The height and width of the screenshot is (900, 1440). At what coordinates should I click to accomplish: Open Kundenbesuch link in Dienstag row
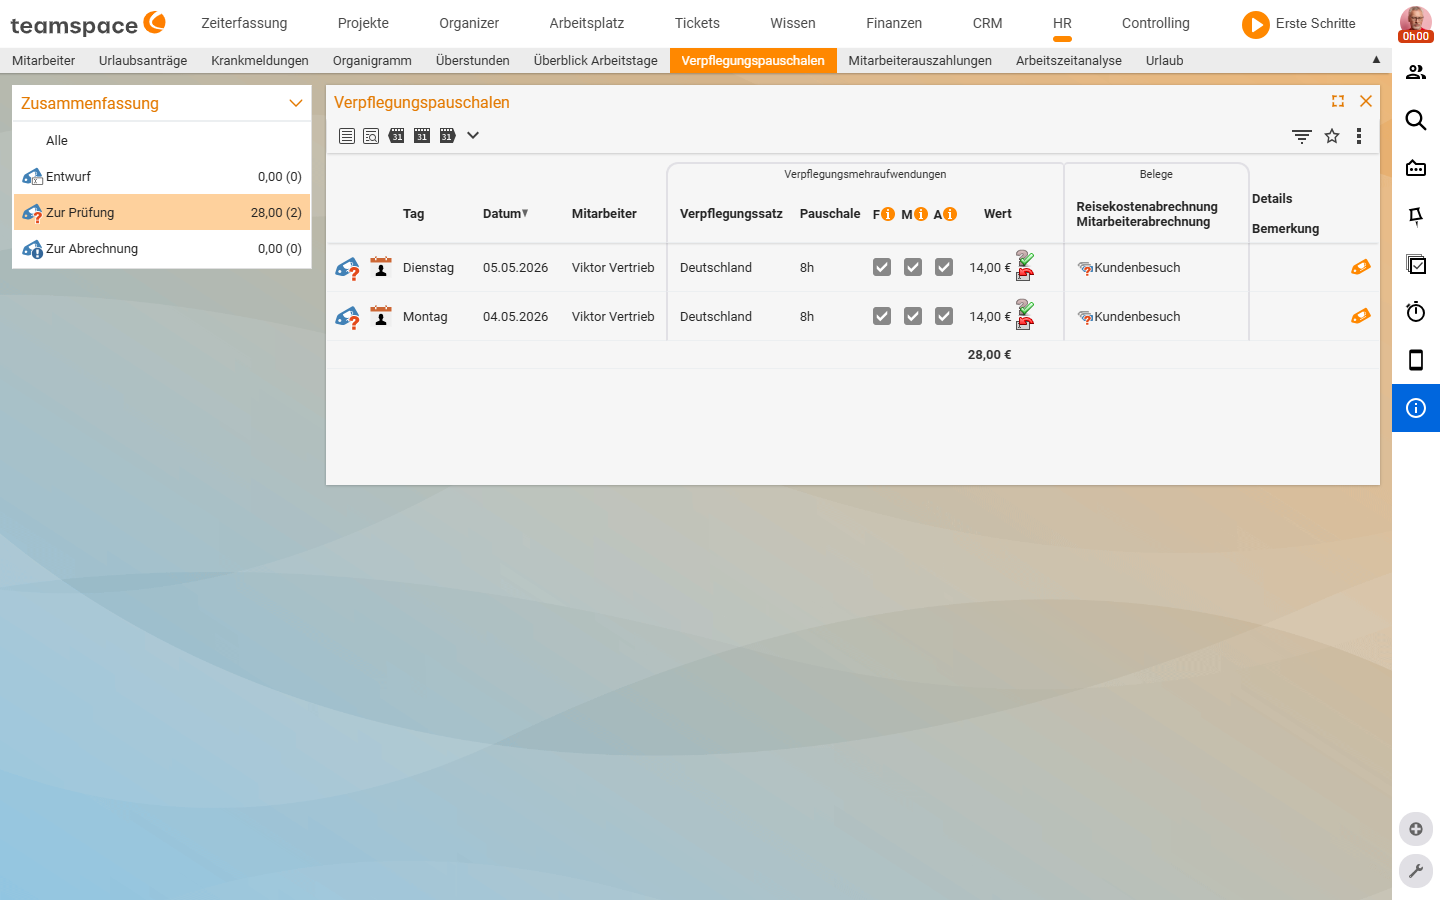point(1137,268)
